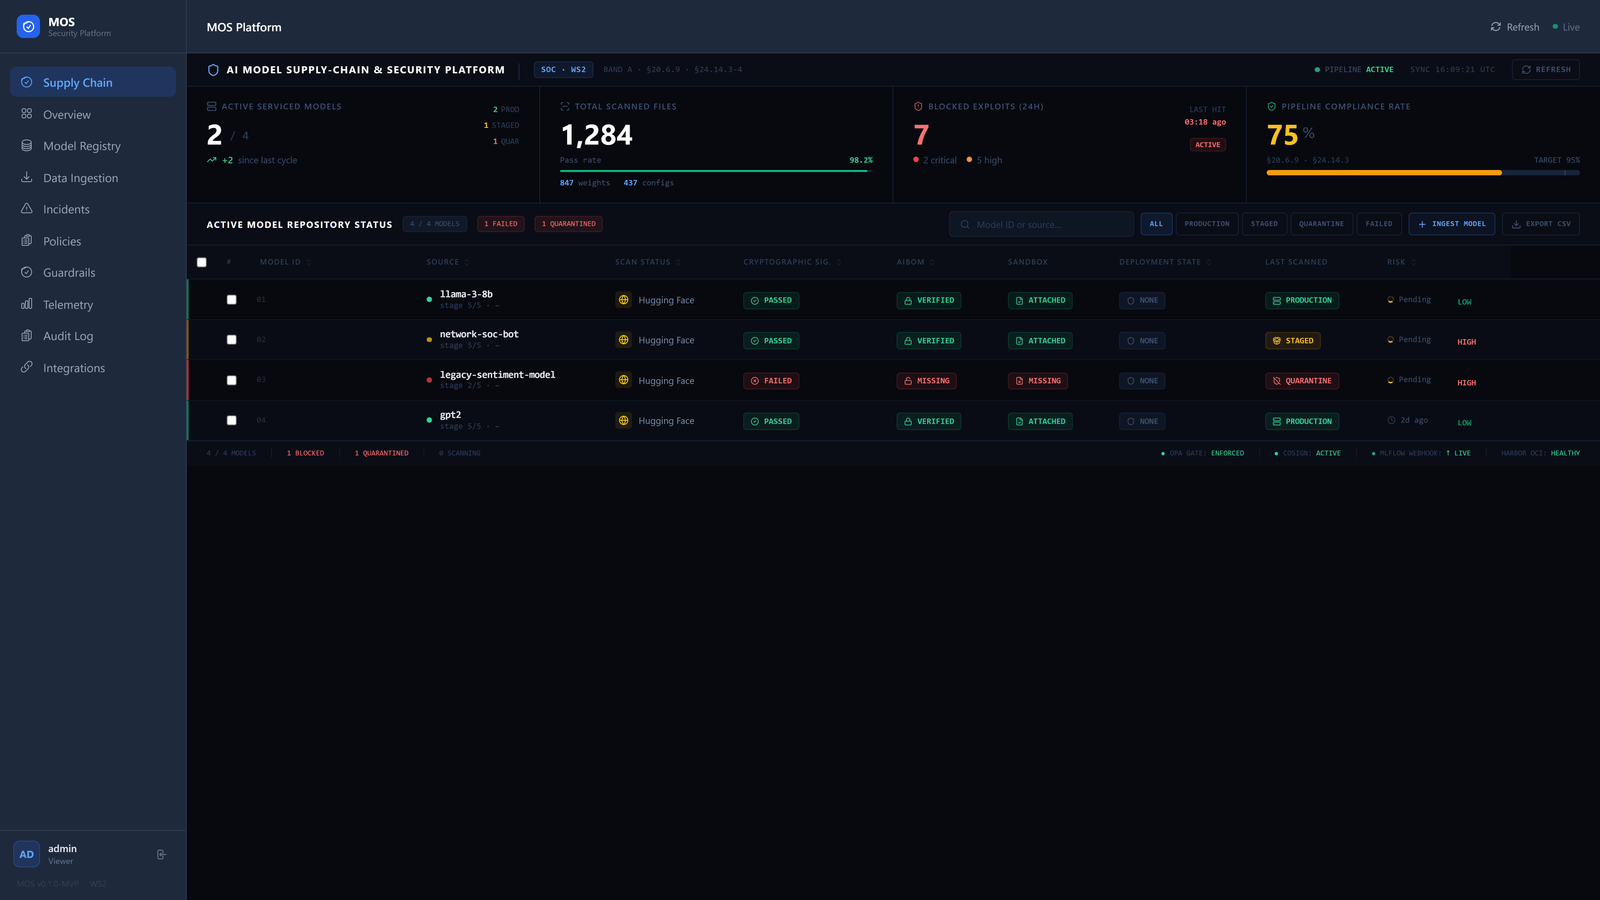This screenshot has width=1600, height=900.
Task: Click the MOS logo icon
Action: [x=28, y=27]
